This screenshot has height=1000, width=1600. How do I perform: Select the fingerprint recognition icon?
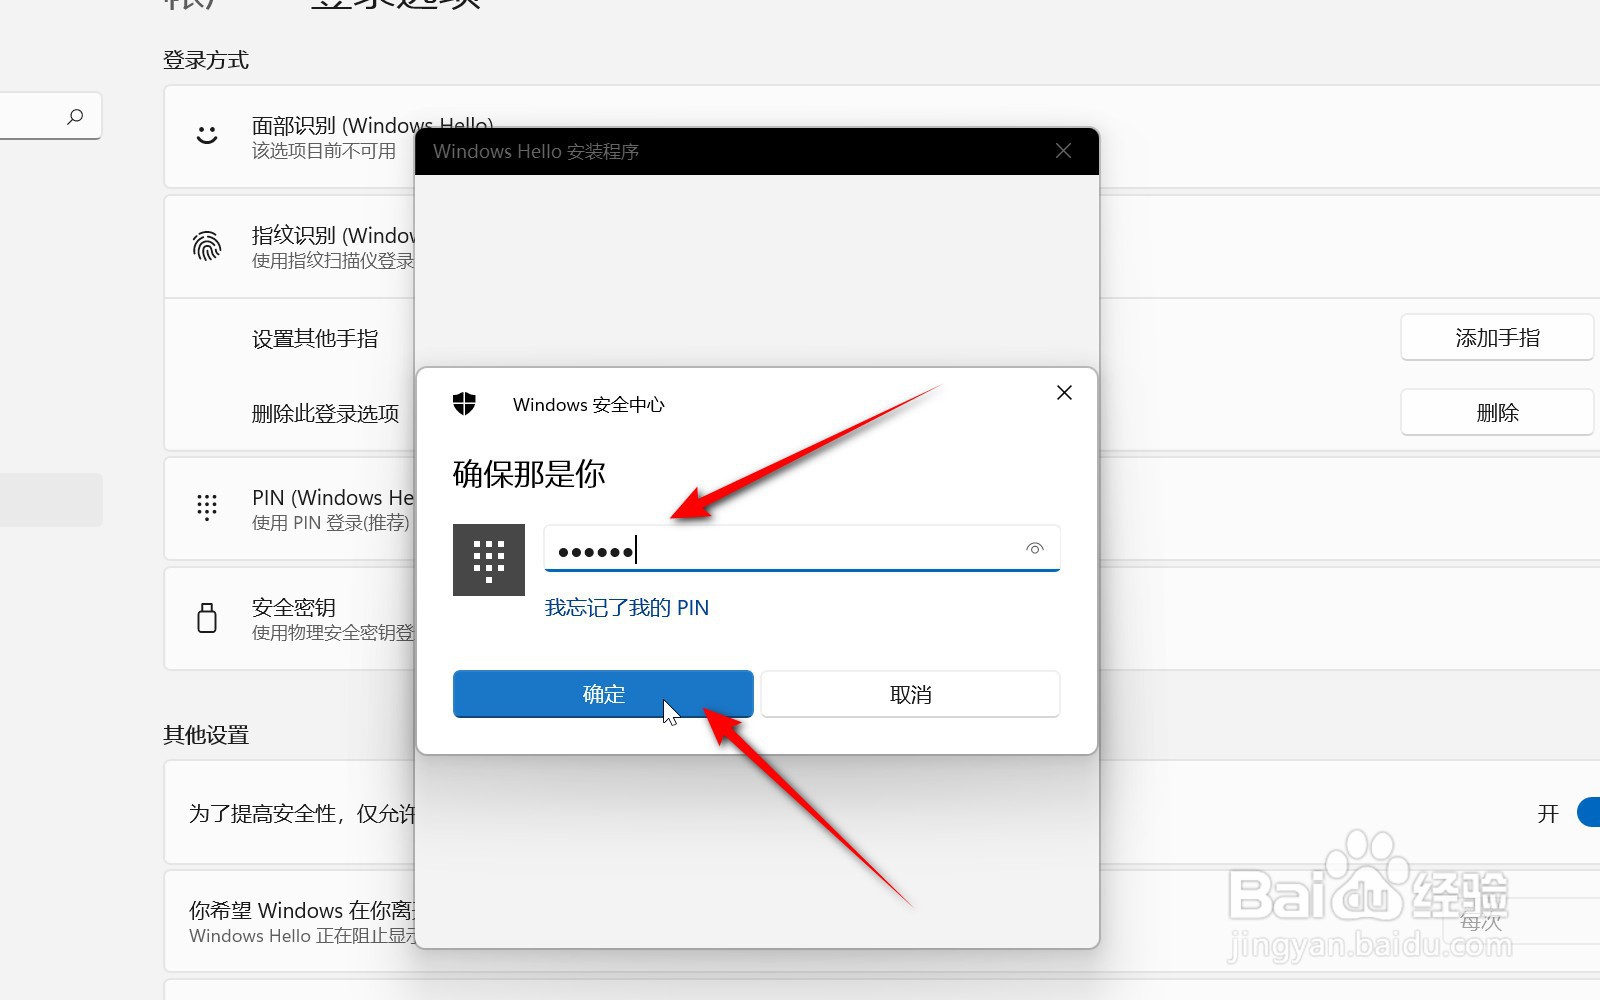207,245
